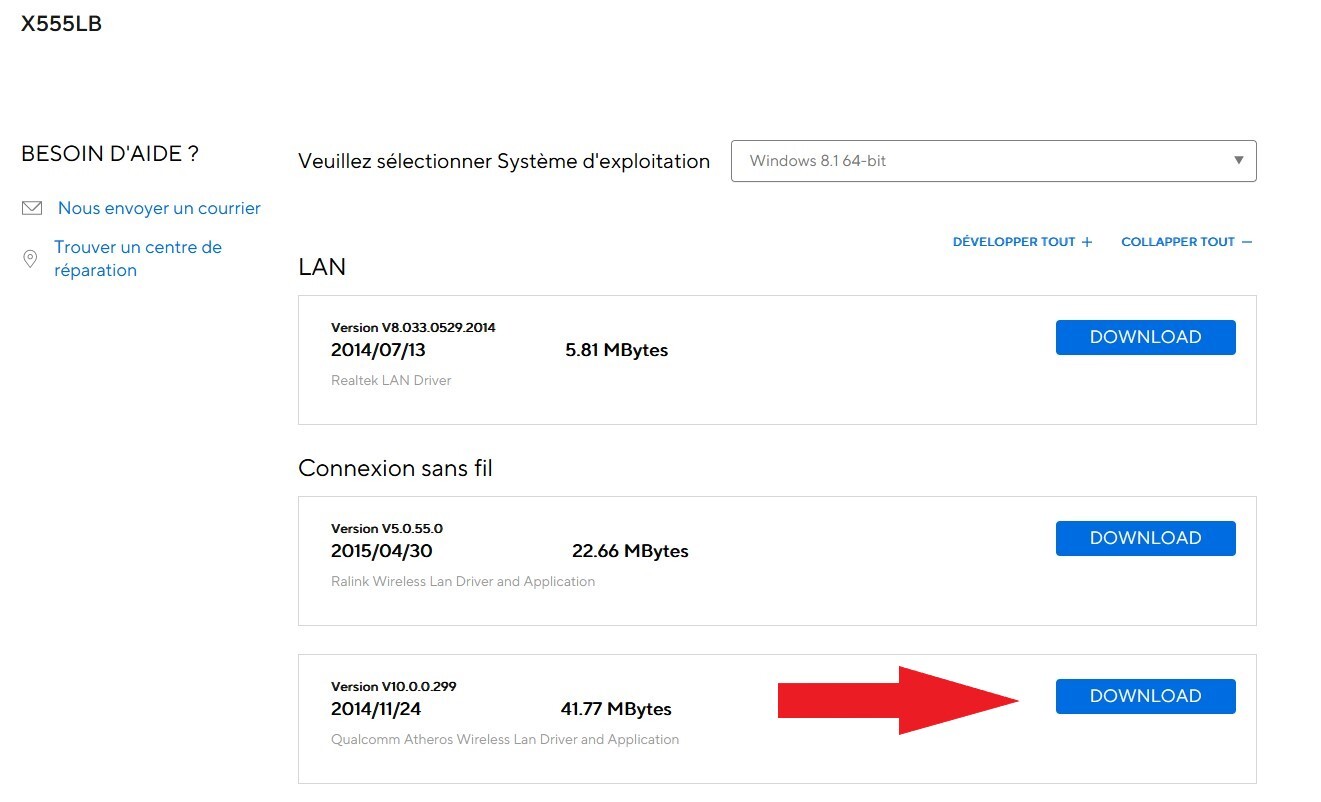Open the Nous envoyer un courrier link
The image size is (1321, 802).
click(159, 208)
